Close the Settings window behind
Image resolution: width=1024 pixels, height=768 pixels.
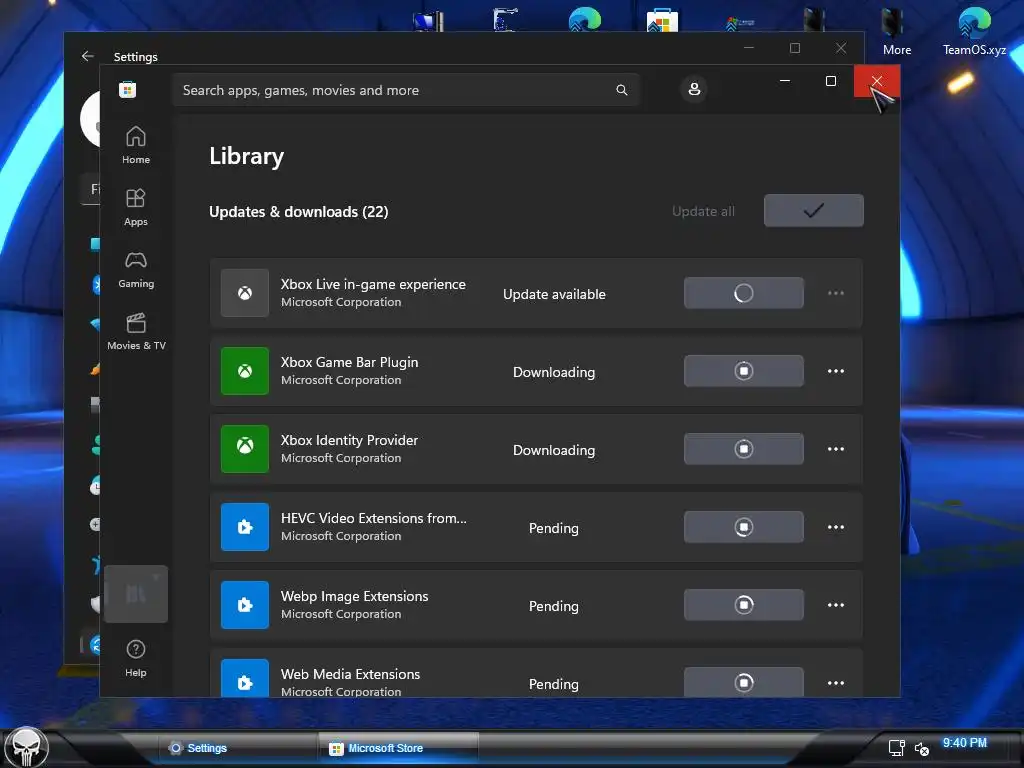click(841, 48)
